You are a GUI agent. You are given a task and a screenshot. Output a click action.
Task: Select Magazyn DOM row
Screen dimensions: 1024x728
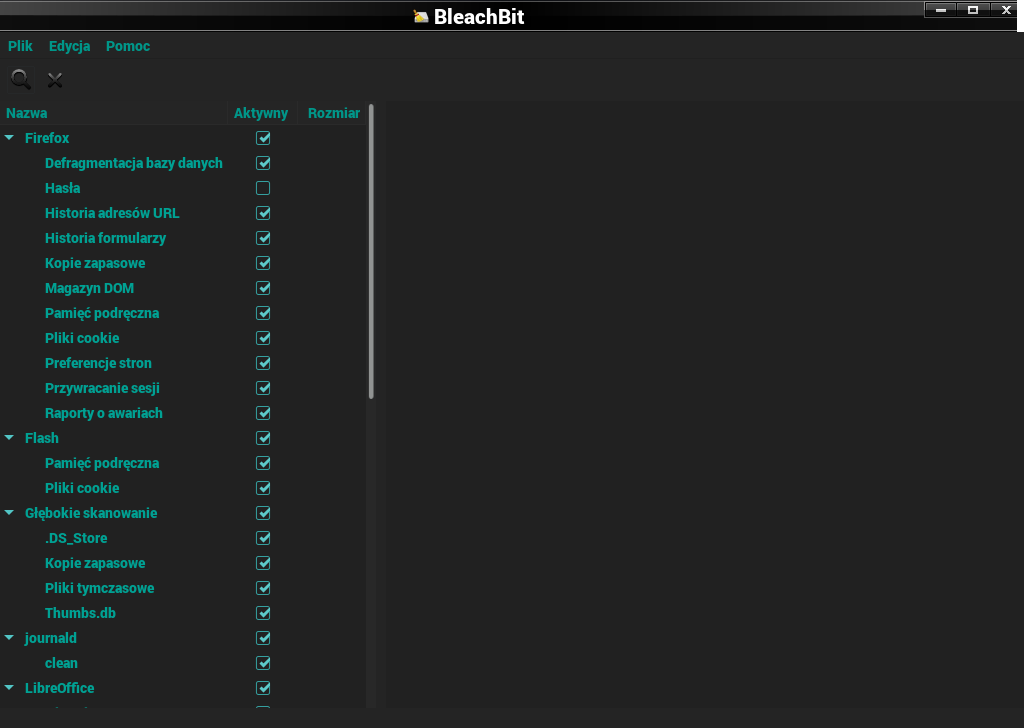pyautogui.click(x=183, y=288)
